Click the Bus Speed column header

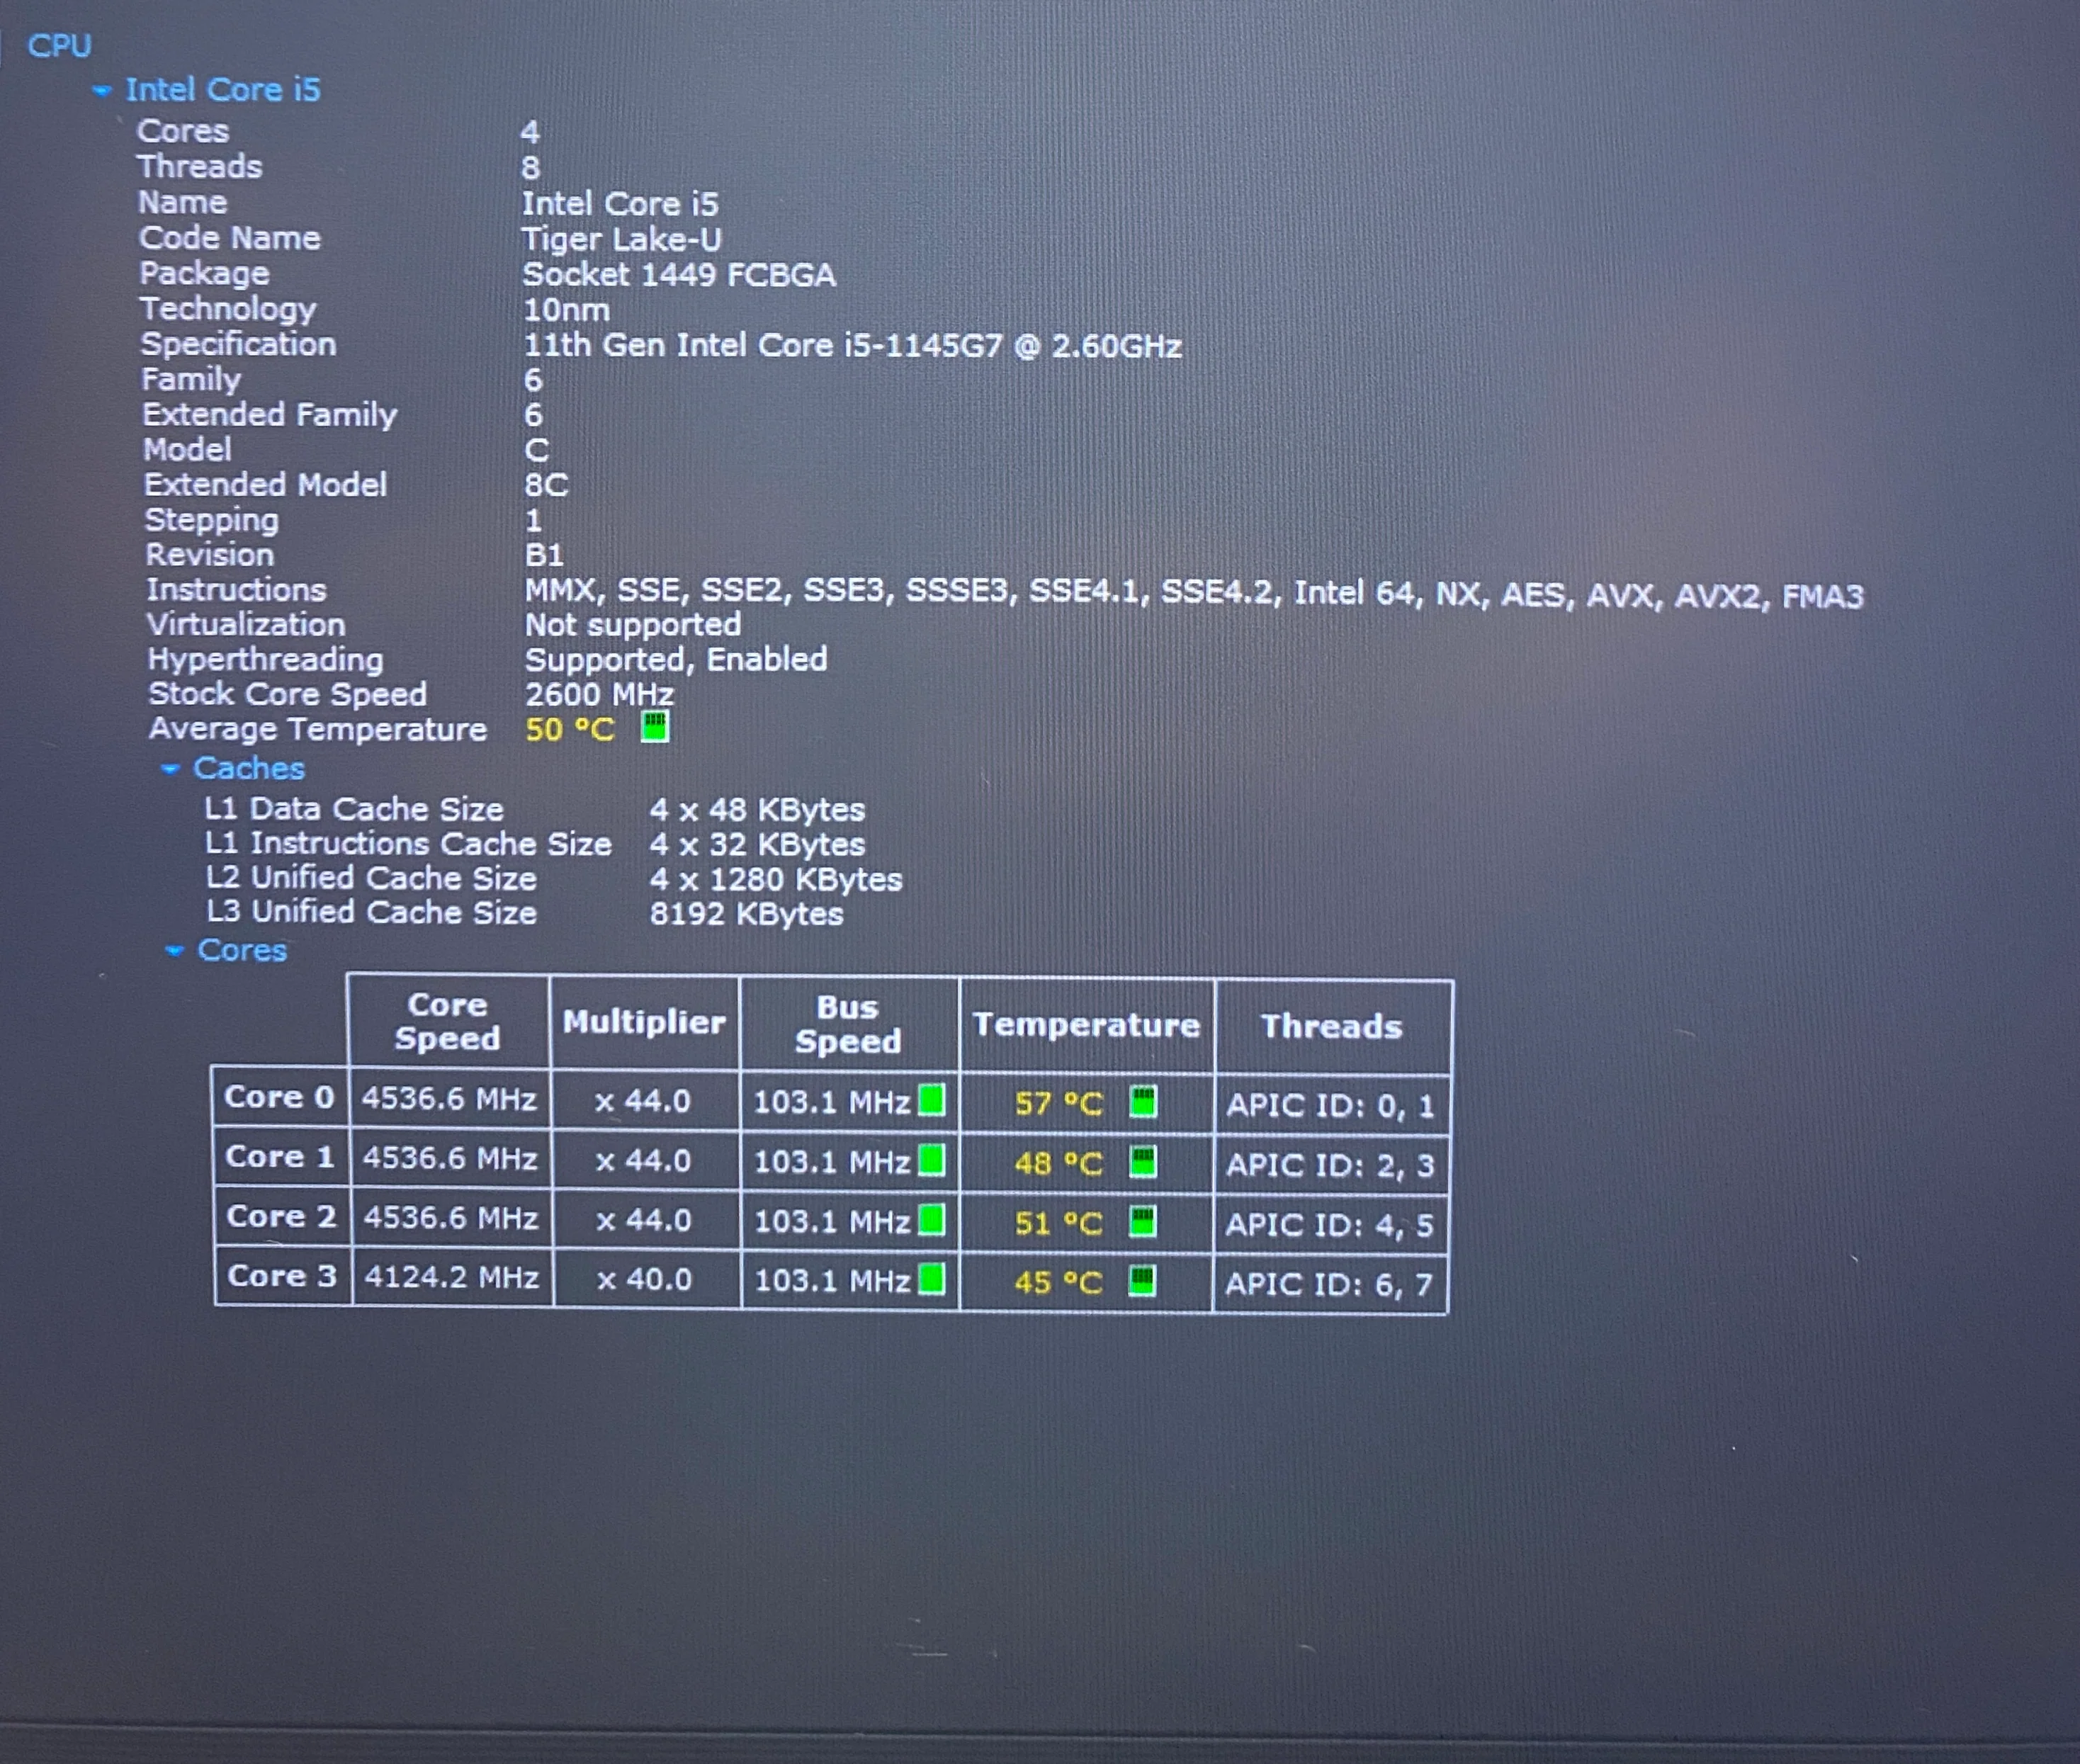tap(848, 1024)
